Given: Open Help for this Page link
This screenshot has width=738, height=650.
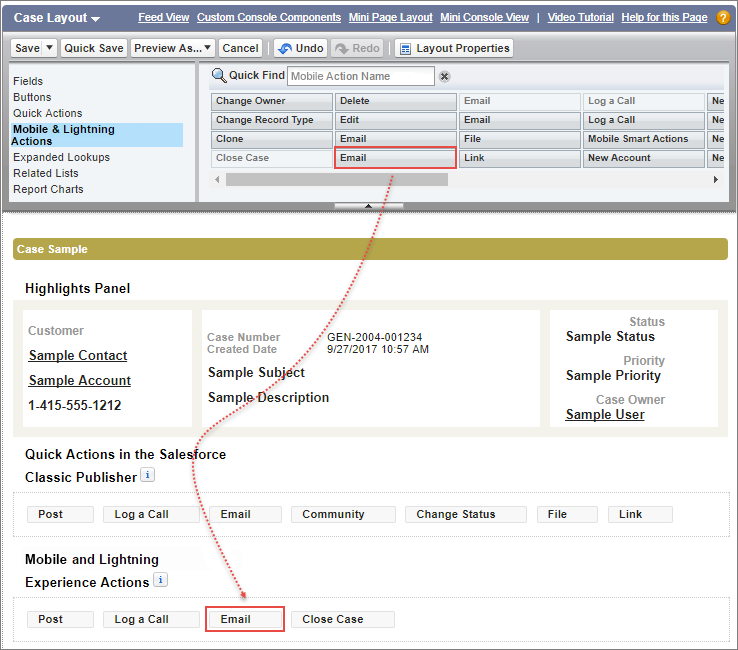Looking at the screenshot, I should [664, 17].
